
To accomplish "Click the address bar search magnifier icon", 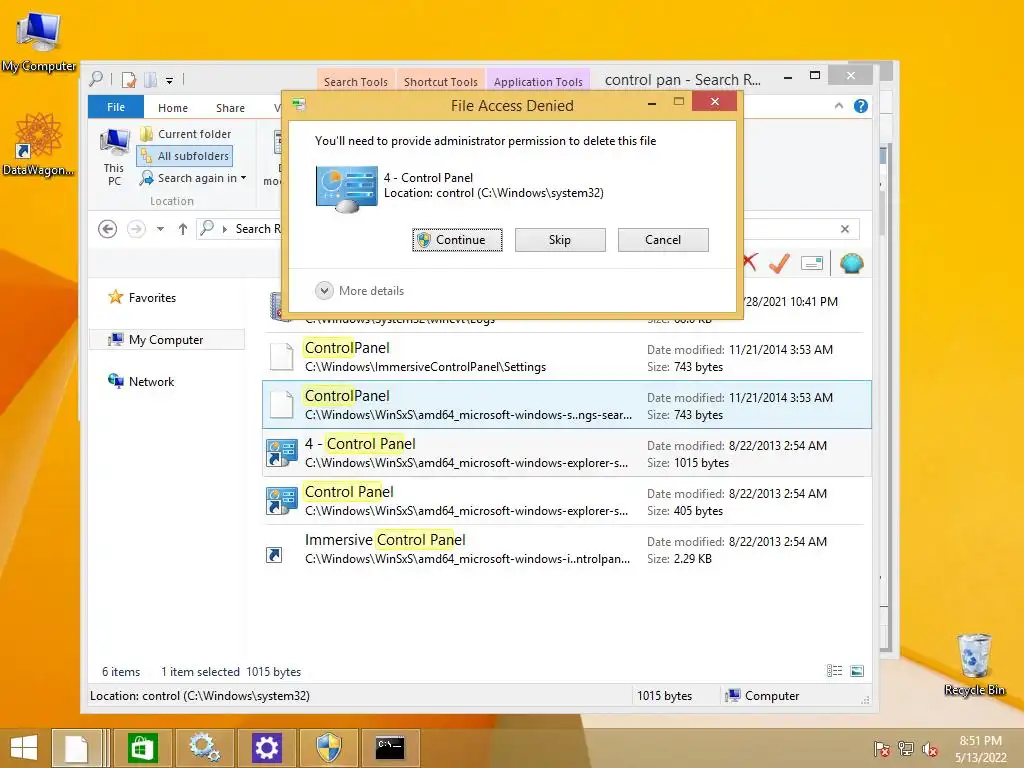I will [207, 228].
